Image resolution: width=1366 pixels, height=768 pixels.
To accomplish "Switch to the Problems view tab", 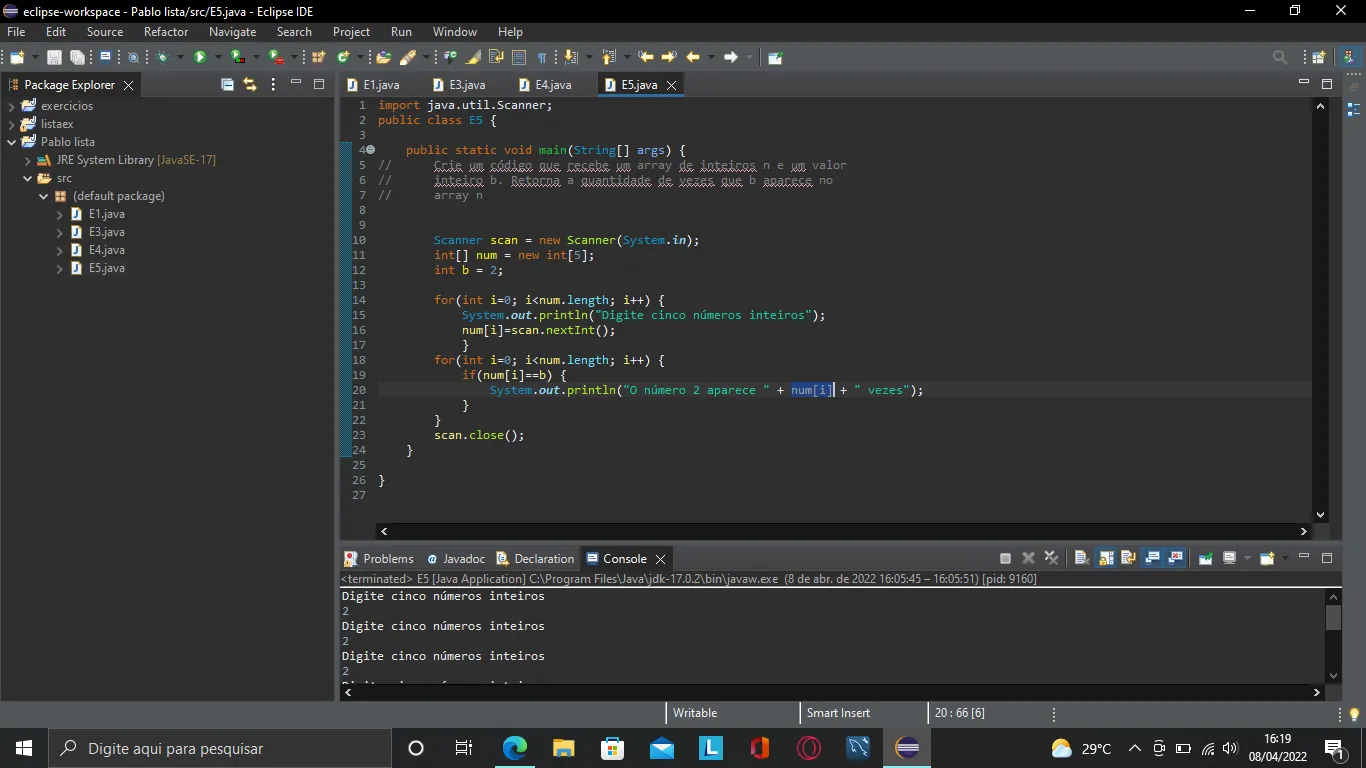I will 379,559.
